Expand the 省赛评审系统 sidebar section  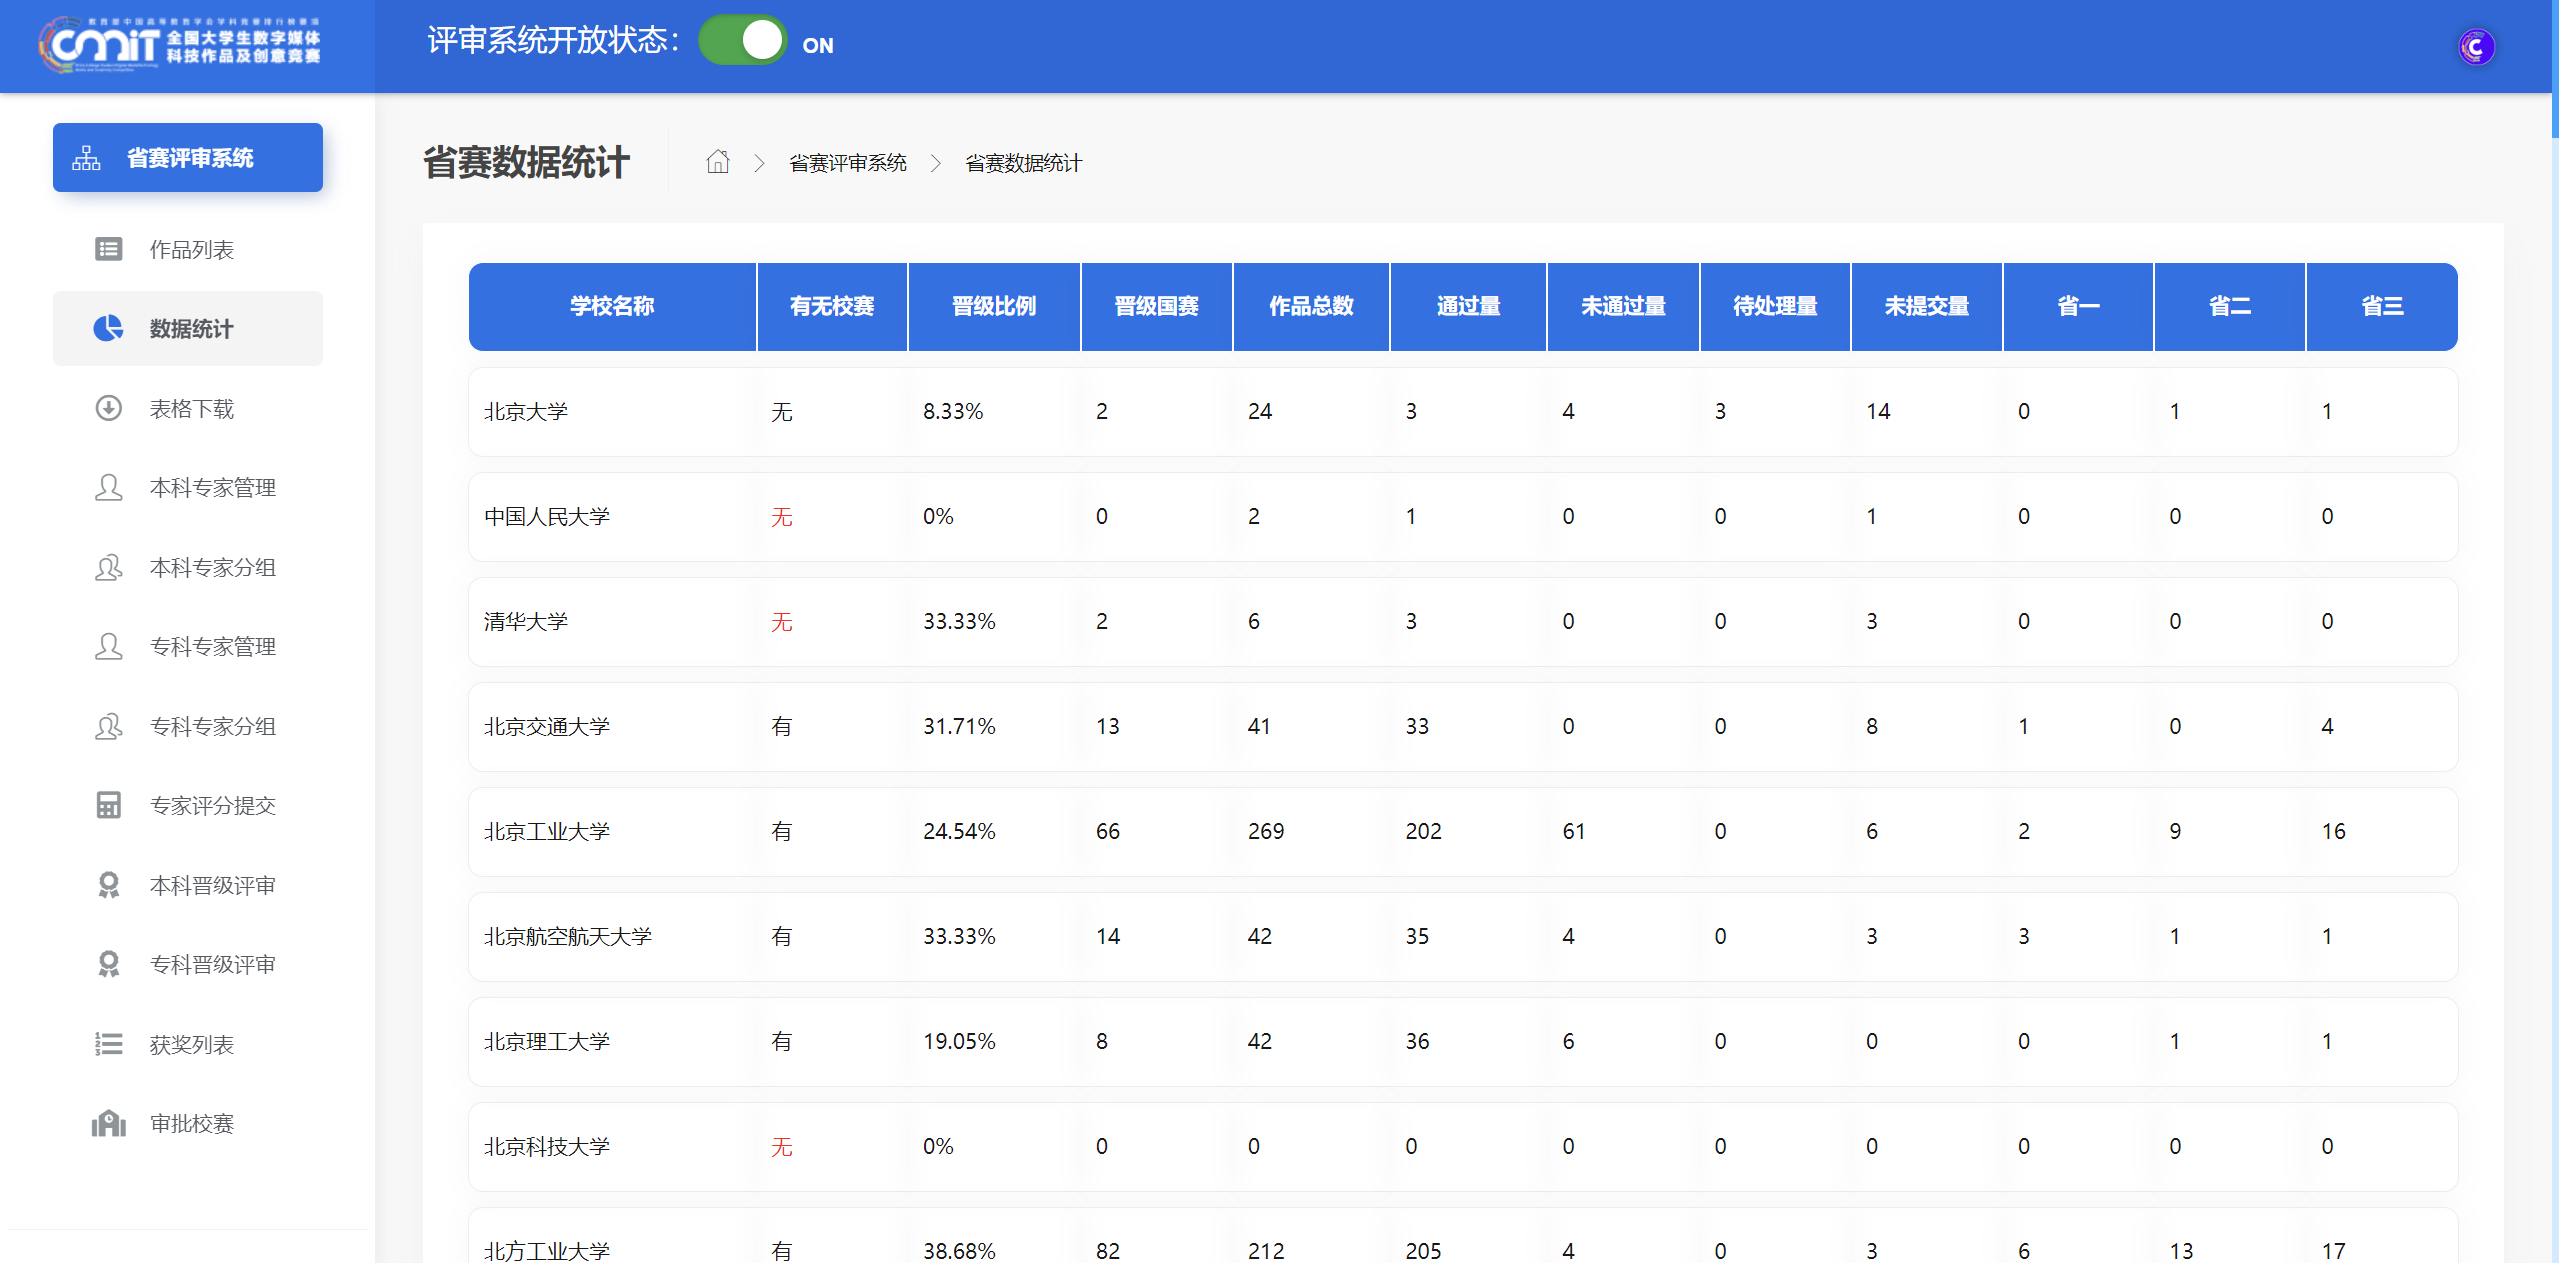pyautogui.click(x=188, y=158)
